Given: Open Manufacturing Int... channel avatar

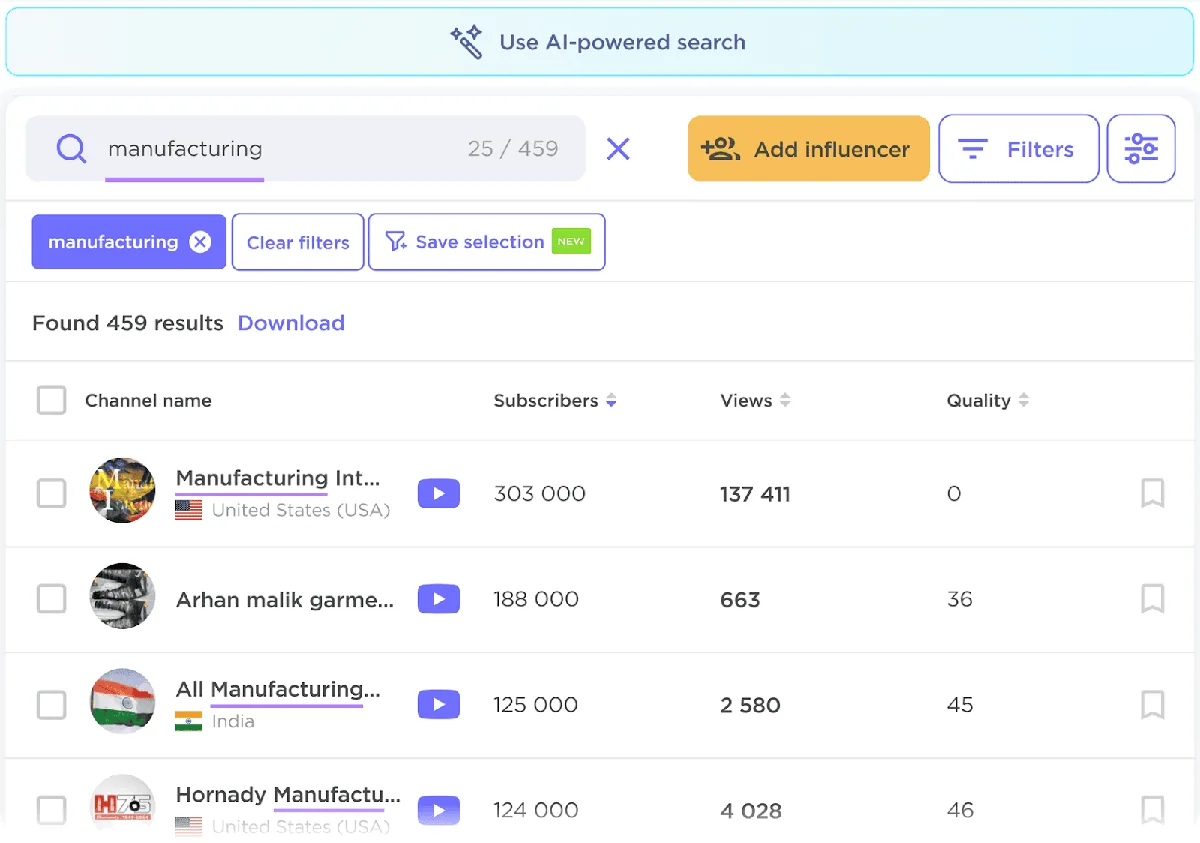Looking at the screenshot, I should [x=122, y=491].
